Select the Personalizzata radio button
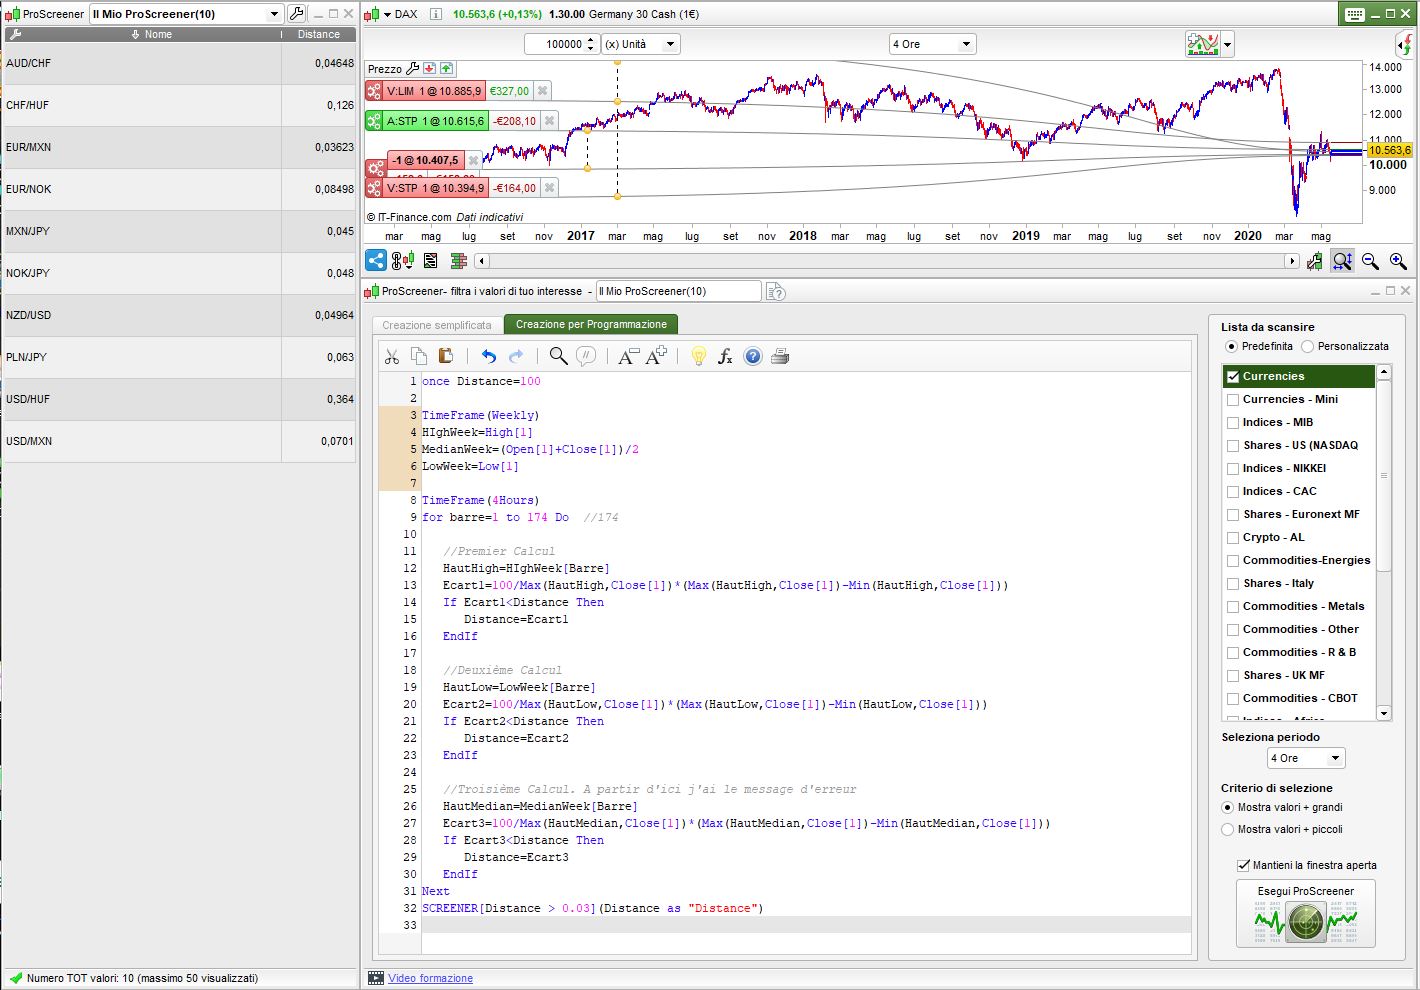 (x=1307, y=346)
